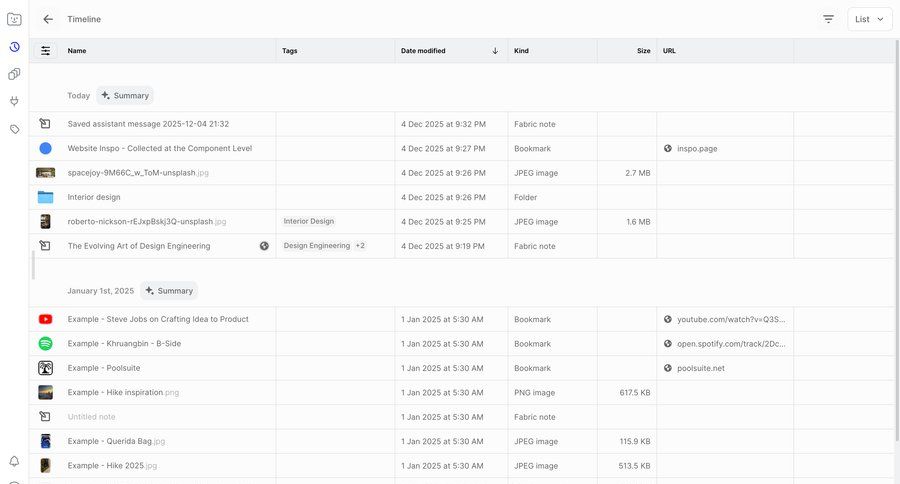This screenshot has width=900, height=484.
Task: Open the Interior design folder
Action: [94, 197]
